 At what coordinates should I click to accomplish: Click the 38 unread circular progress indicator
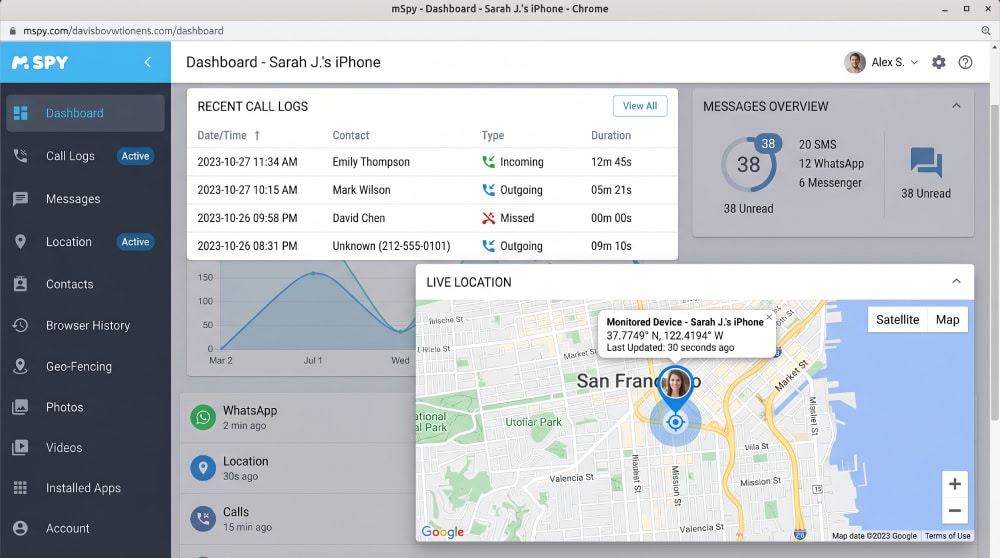click(x=749, y=163)
